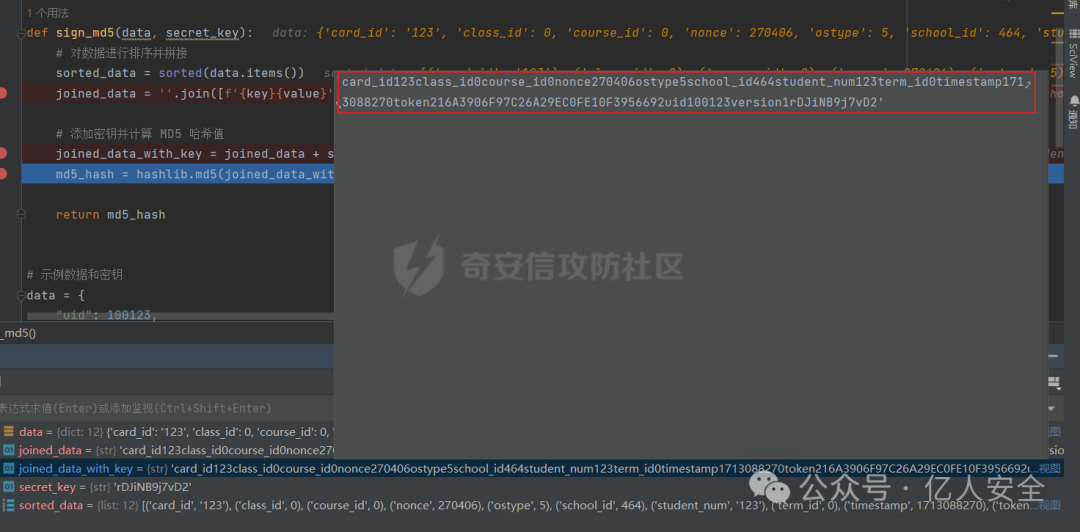Click the joined_data string type icon
This screenshot has width=1080, height=532.
click(x=9, y=450)
